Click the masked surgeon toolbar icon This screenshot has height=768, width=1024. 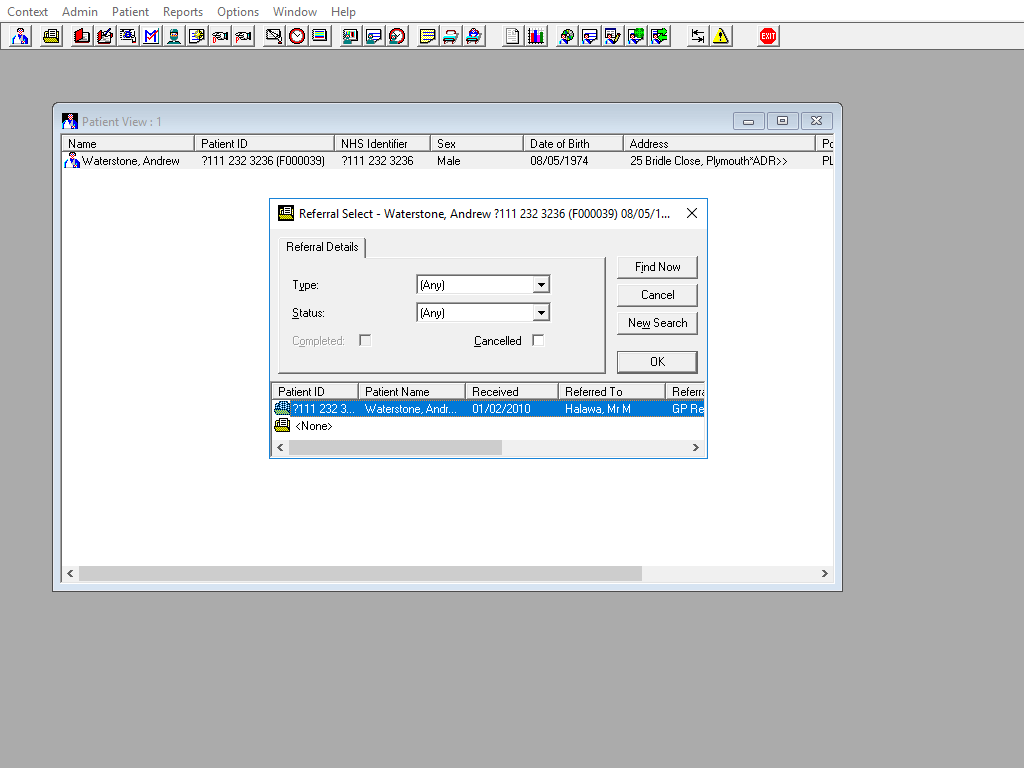174,36
